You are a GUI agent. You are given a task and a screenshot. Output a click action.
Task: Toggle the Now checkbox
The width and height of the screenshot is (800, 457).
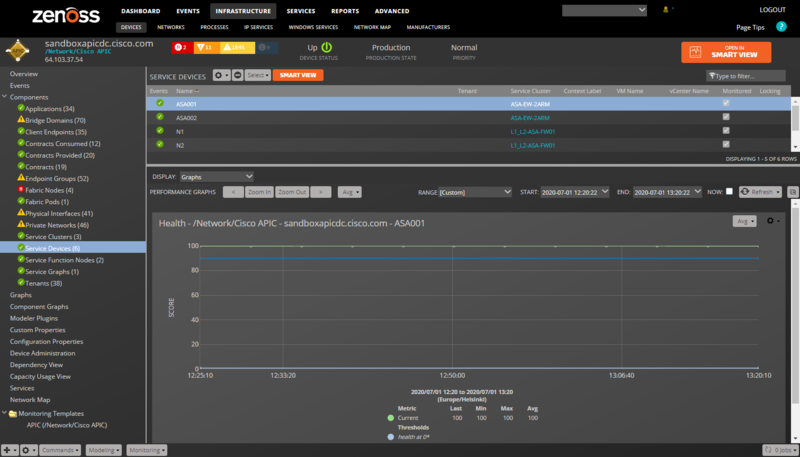coord(729,191)
